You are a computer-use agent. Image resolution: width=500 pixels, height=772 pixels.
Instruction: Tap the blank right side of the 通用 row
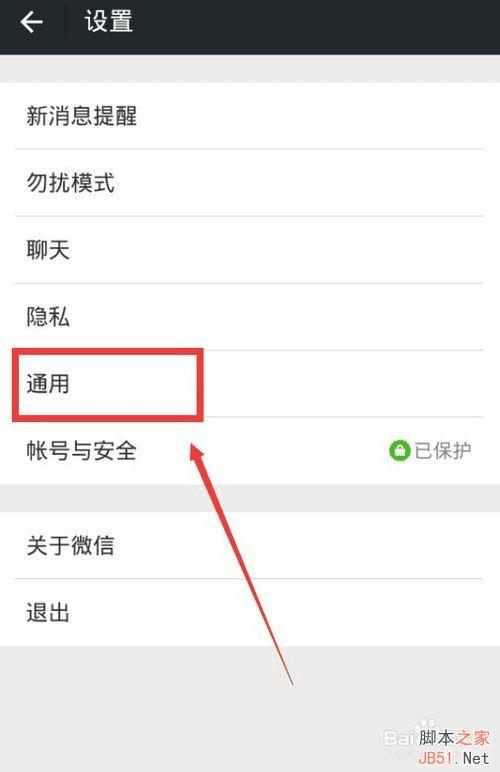(x=344, y=384)
